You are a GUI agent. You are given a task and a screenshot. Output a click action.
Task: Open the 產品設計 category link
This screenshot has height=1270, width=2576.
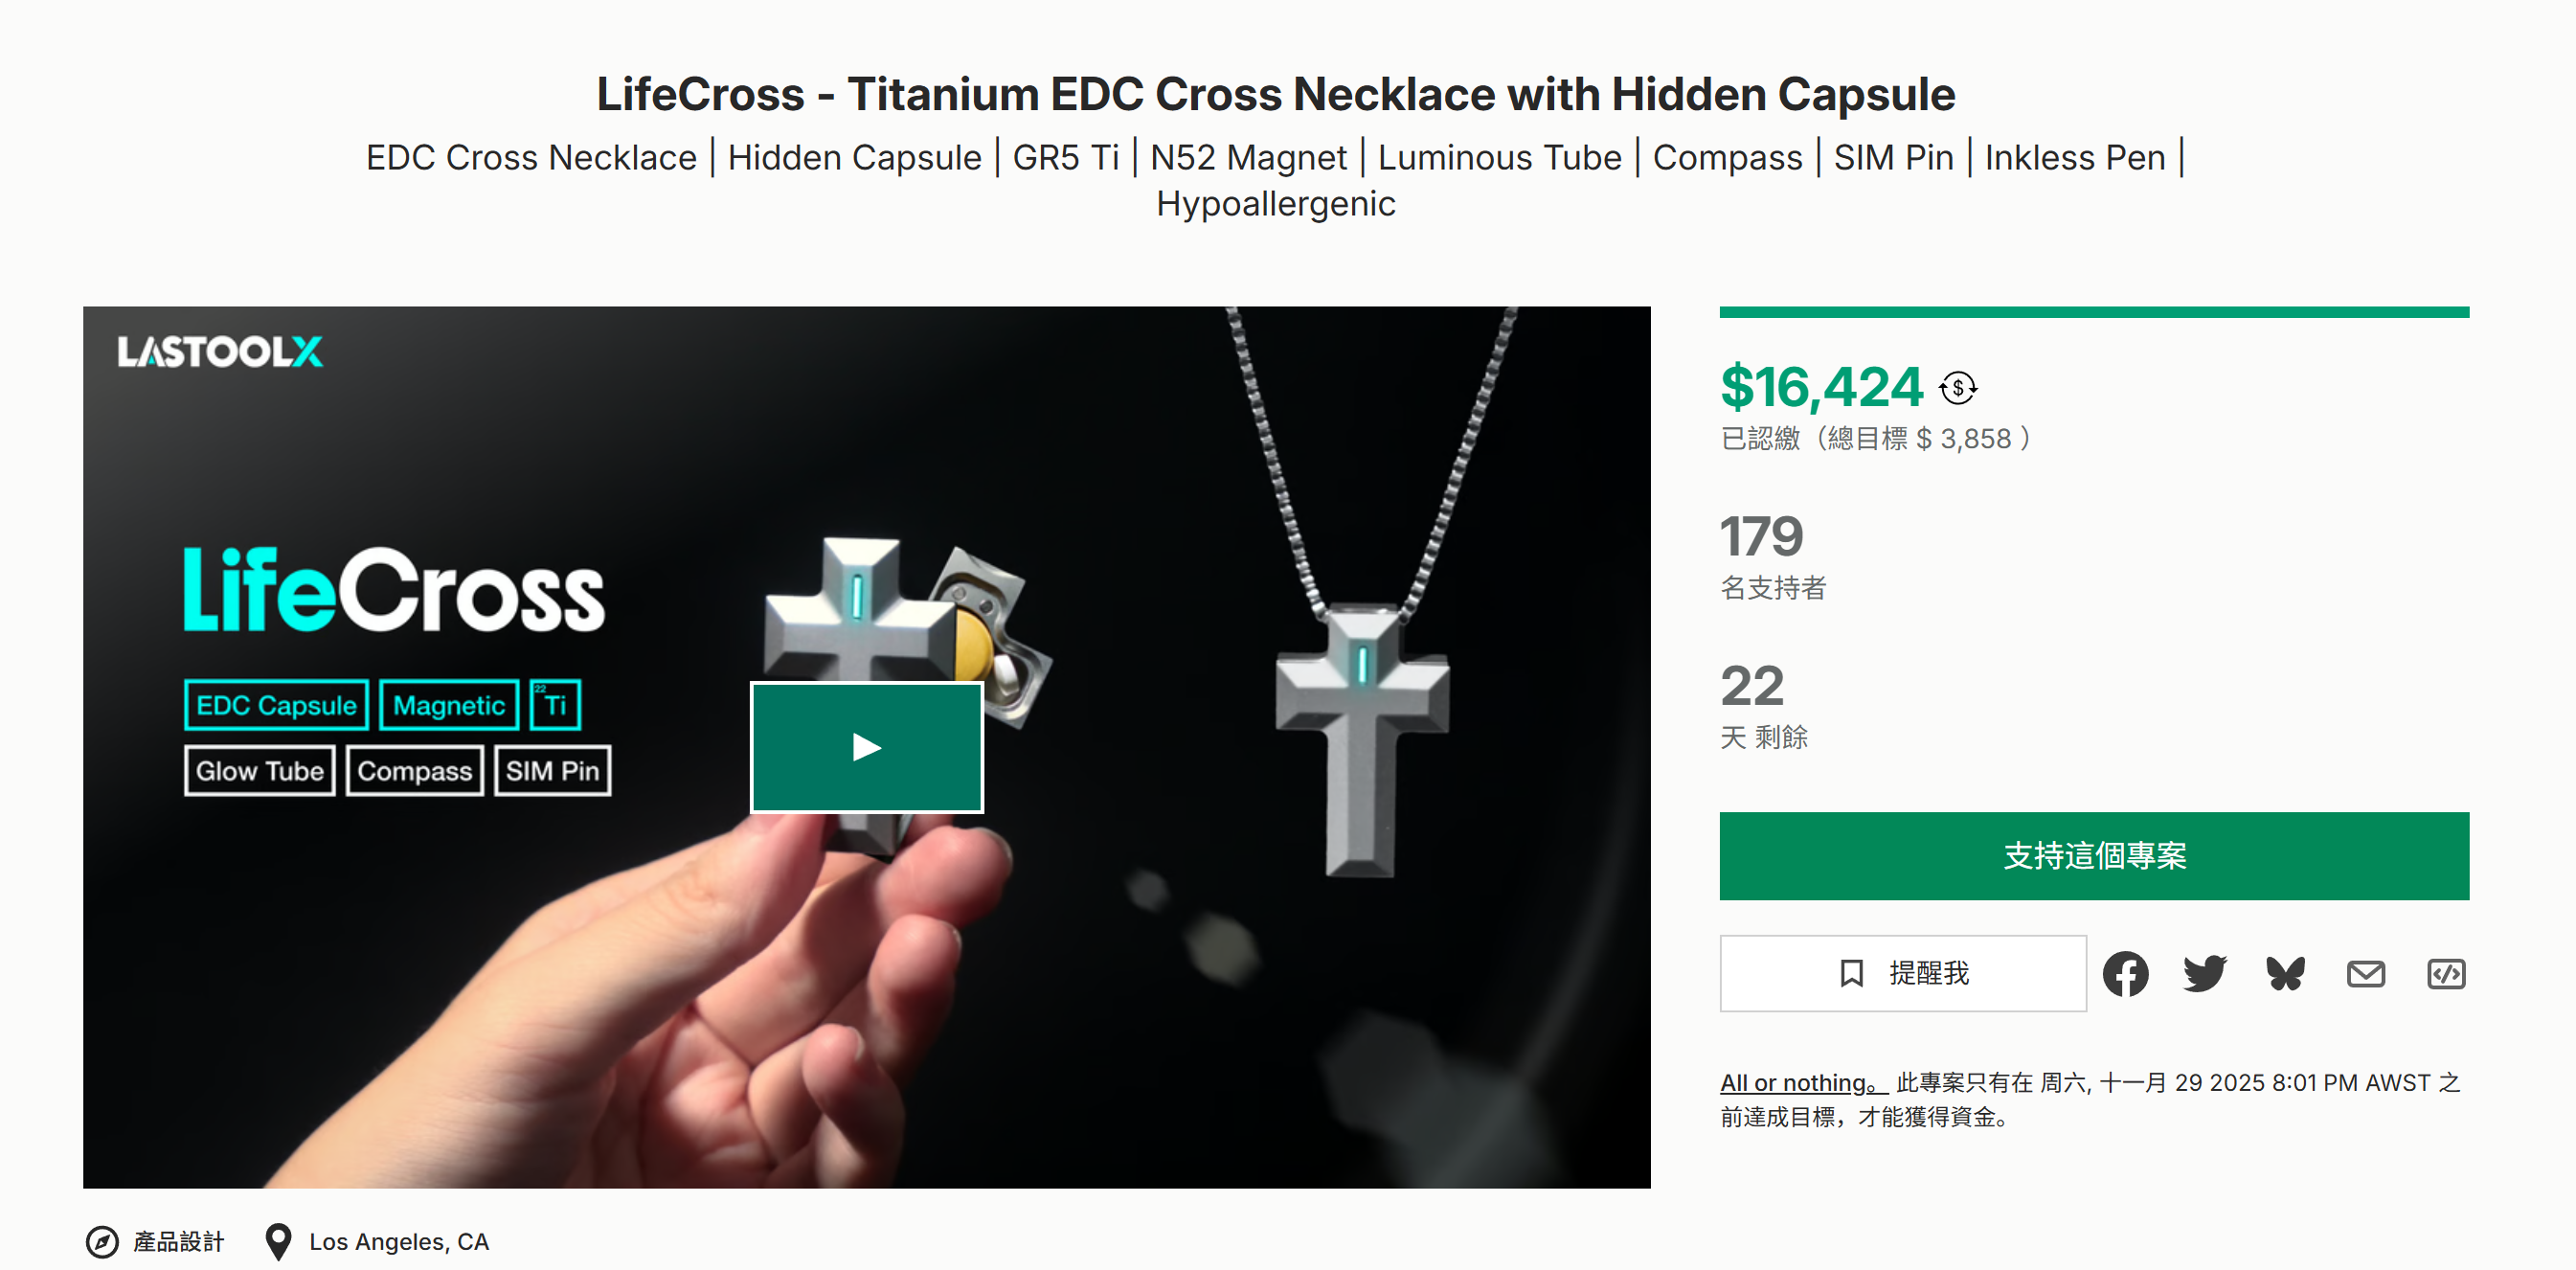[179, 1242]
